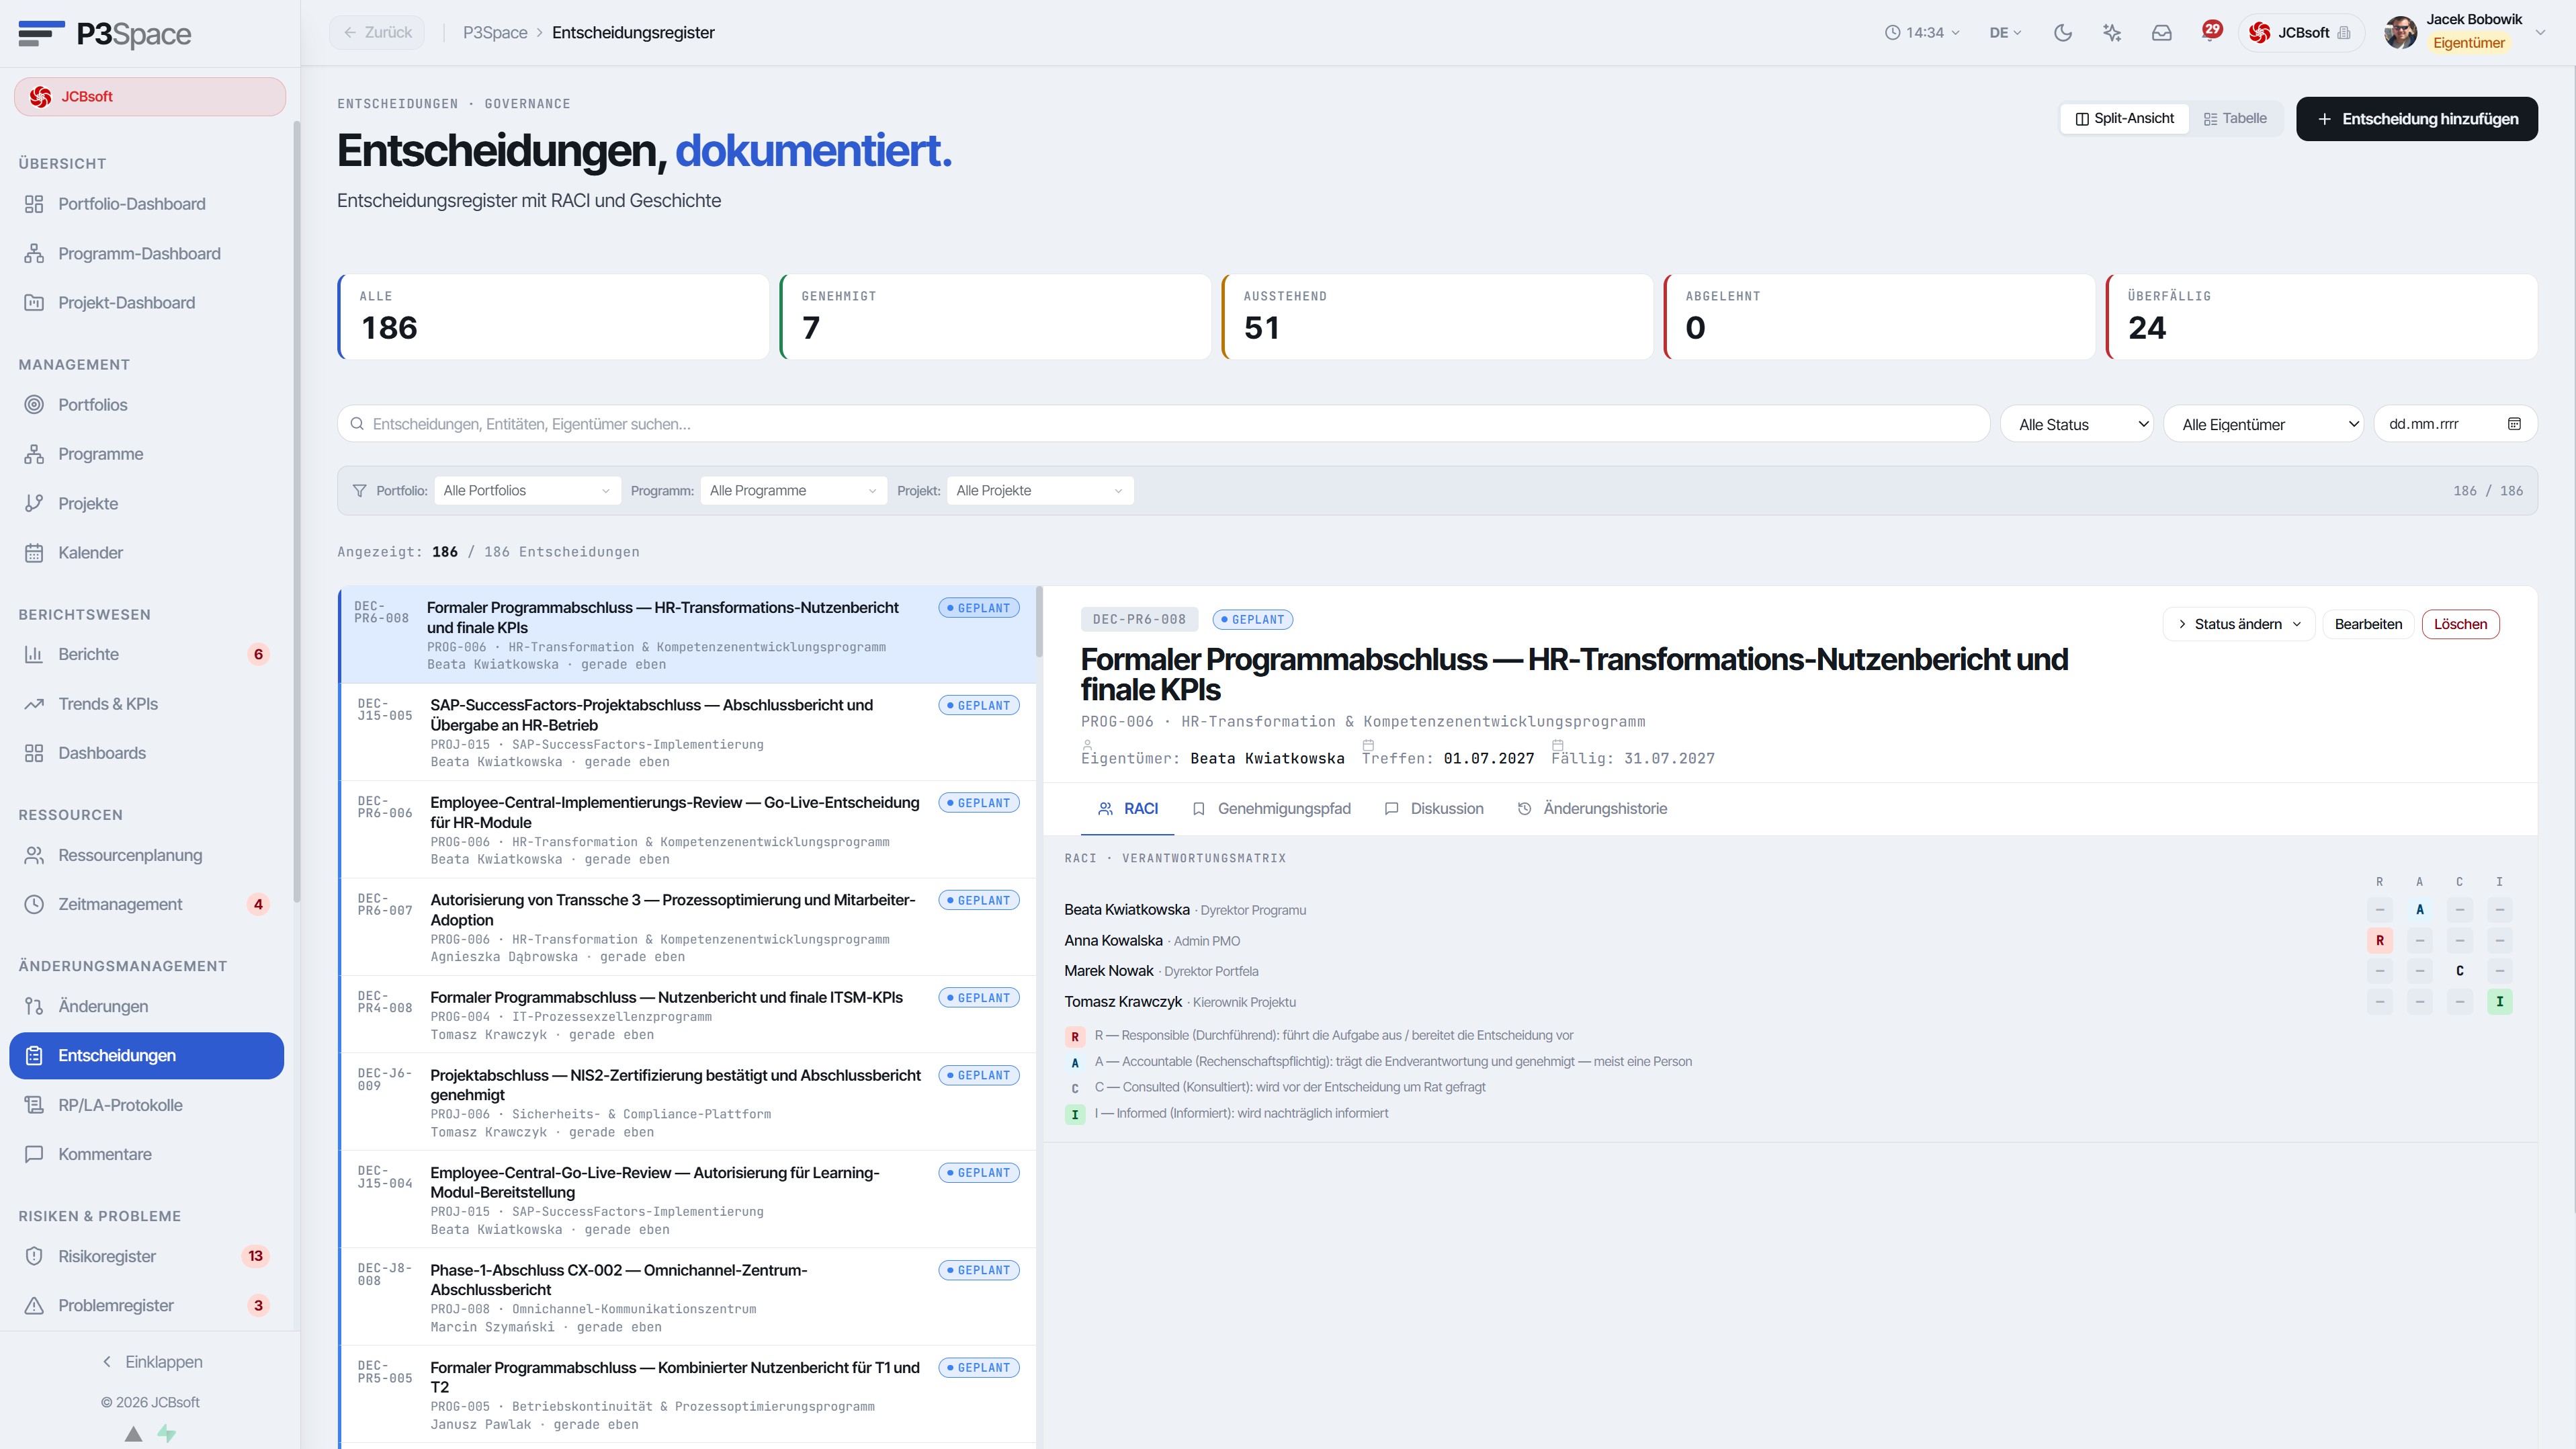Switch to Tabelle view
Screen dimensions: 2576x1449
point(2235,119)
